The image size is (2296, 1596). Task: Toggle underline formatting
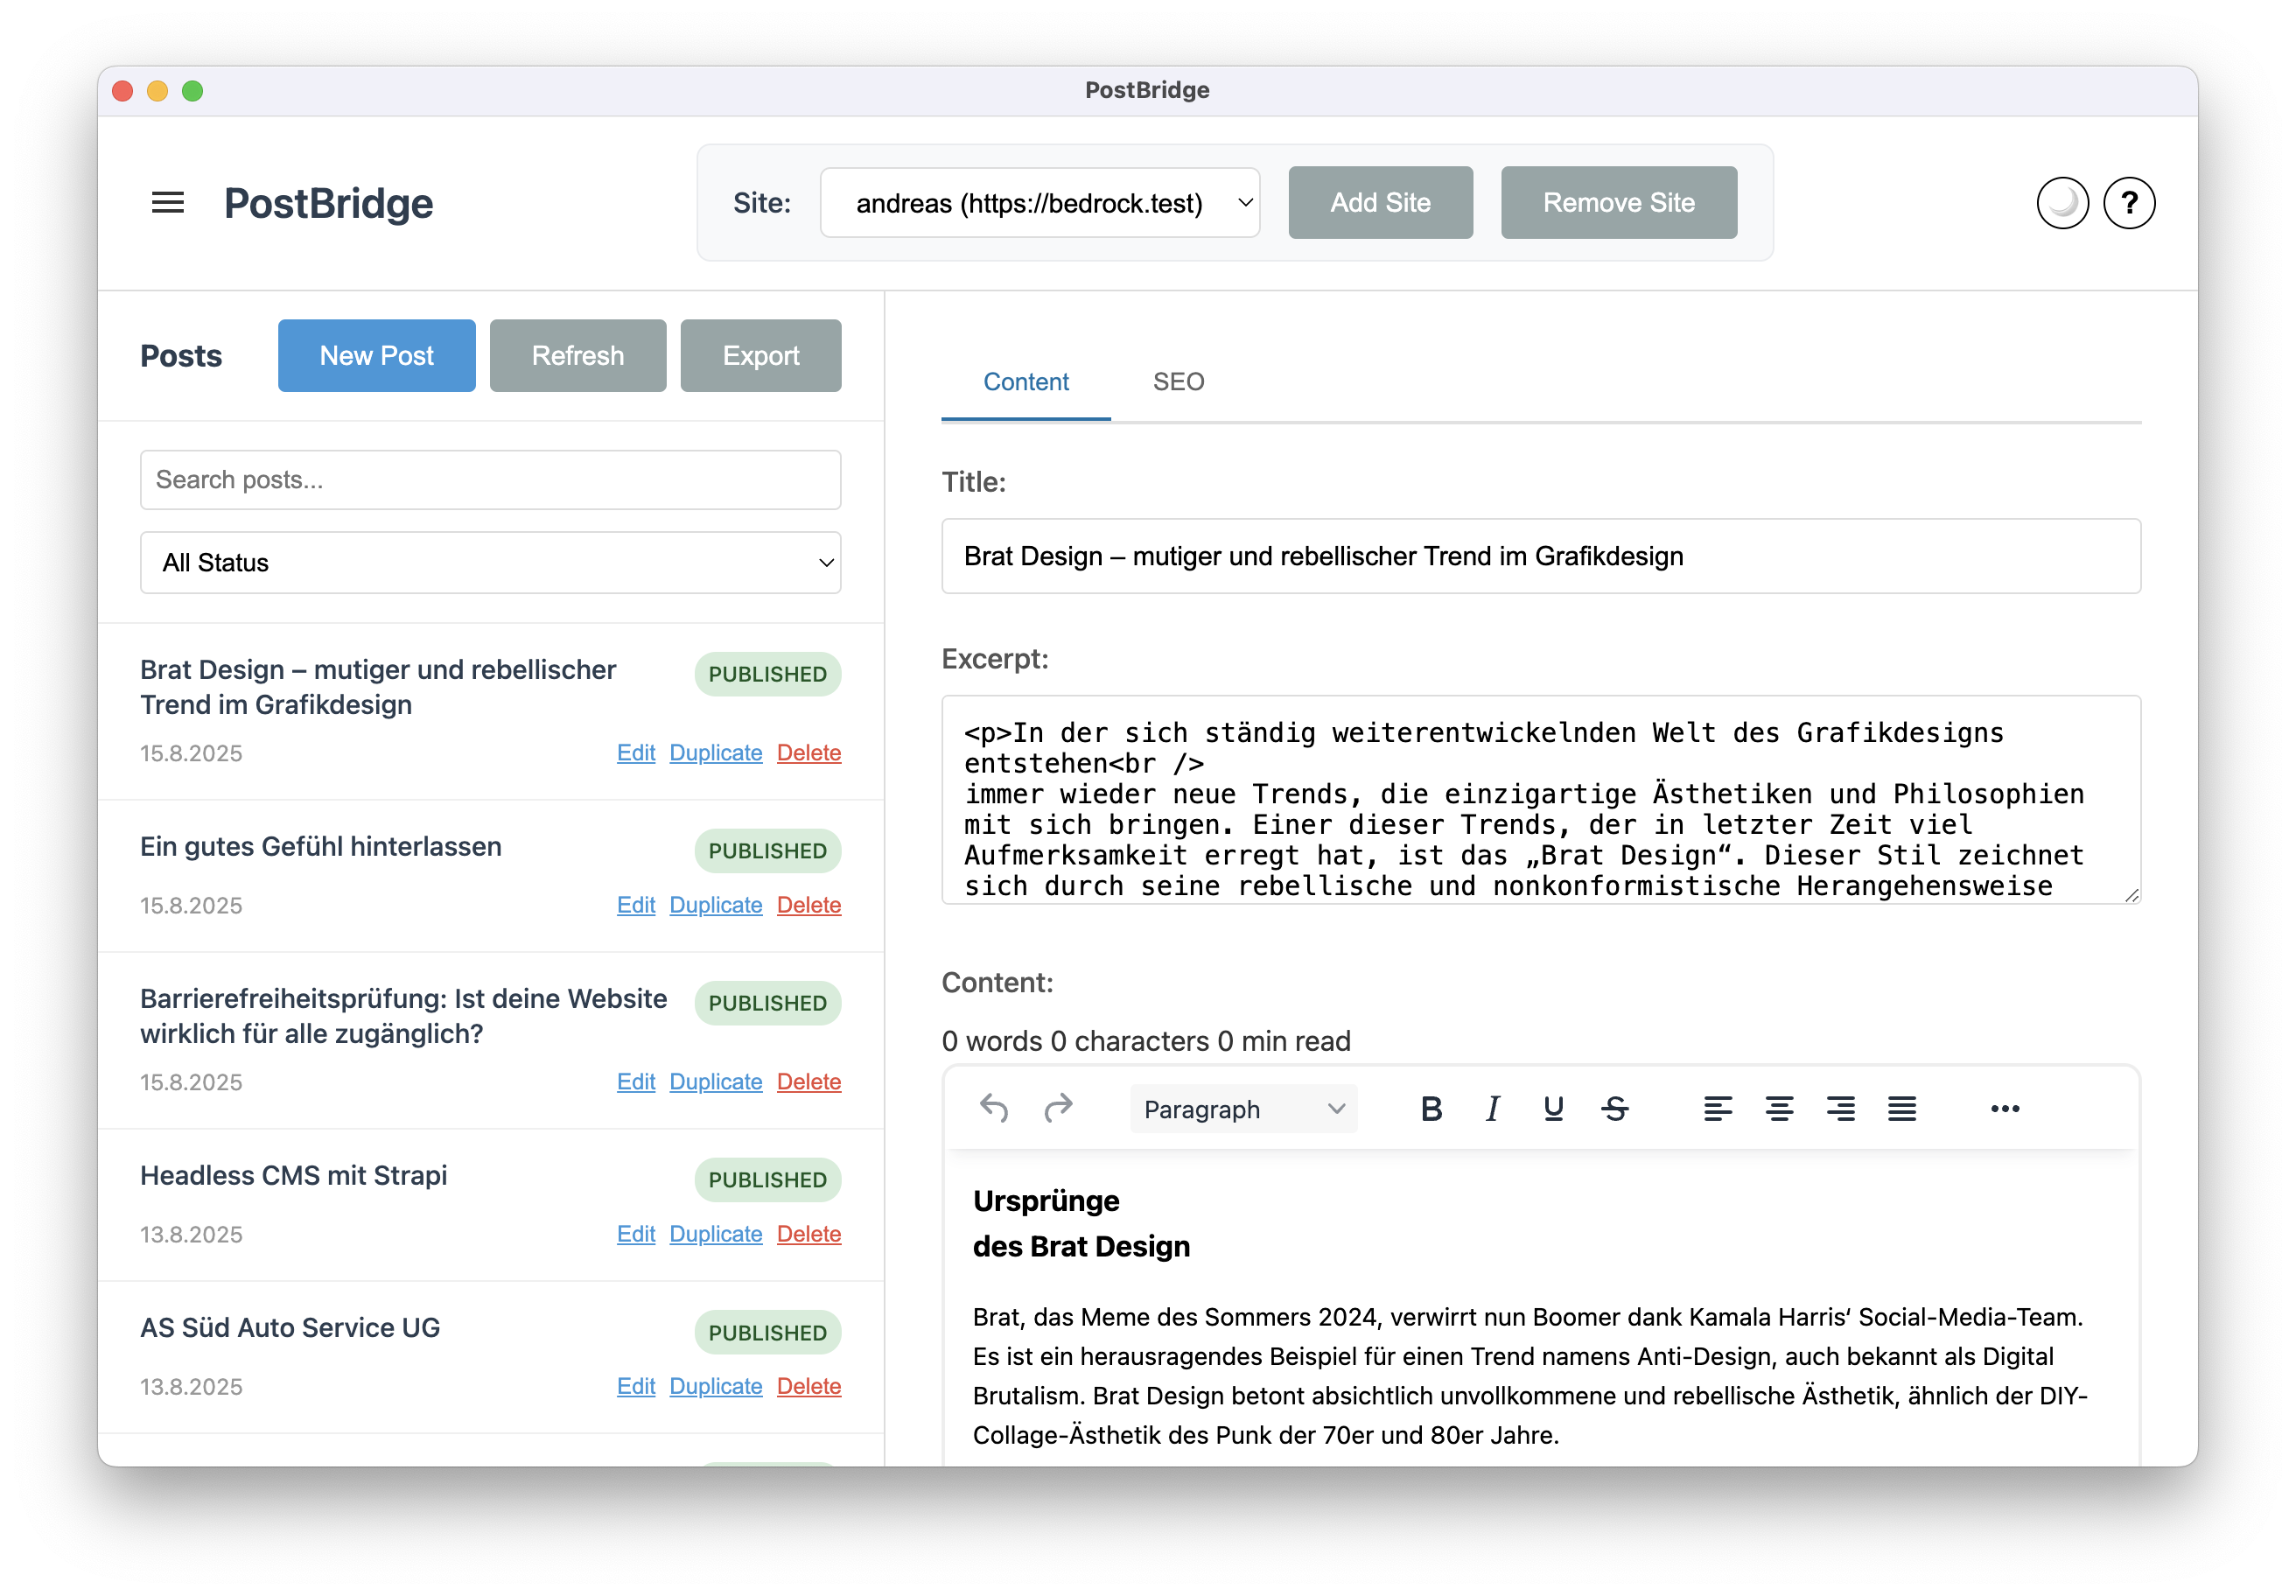pyautogui.click(x=1553, y=1108)
